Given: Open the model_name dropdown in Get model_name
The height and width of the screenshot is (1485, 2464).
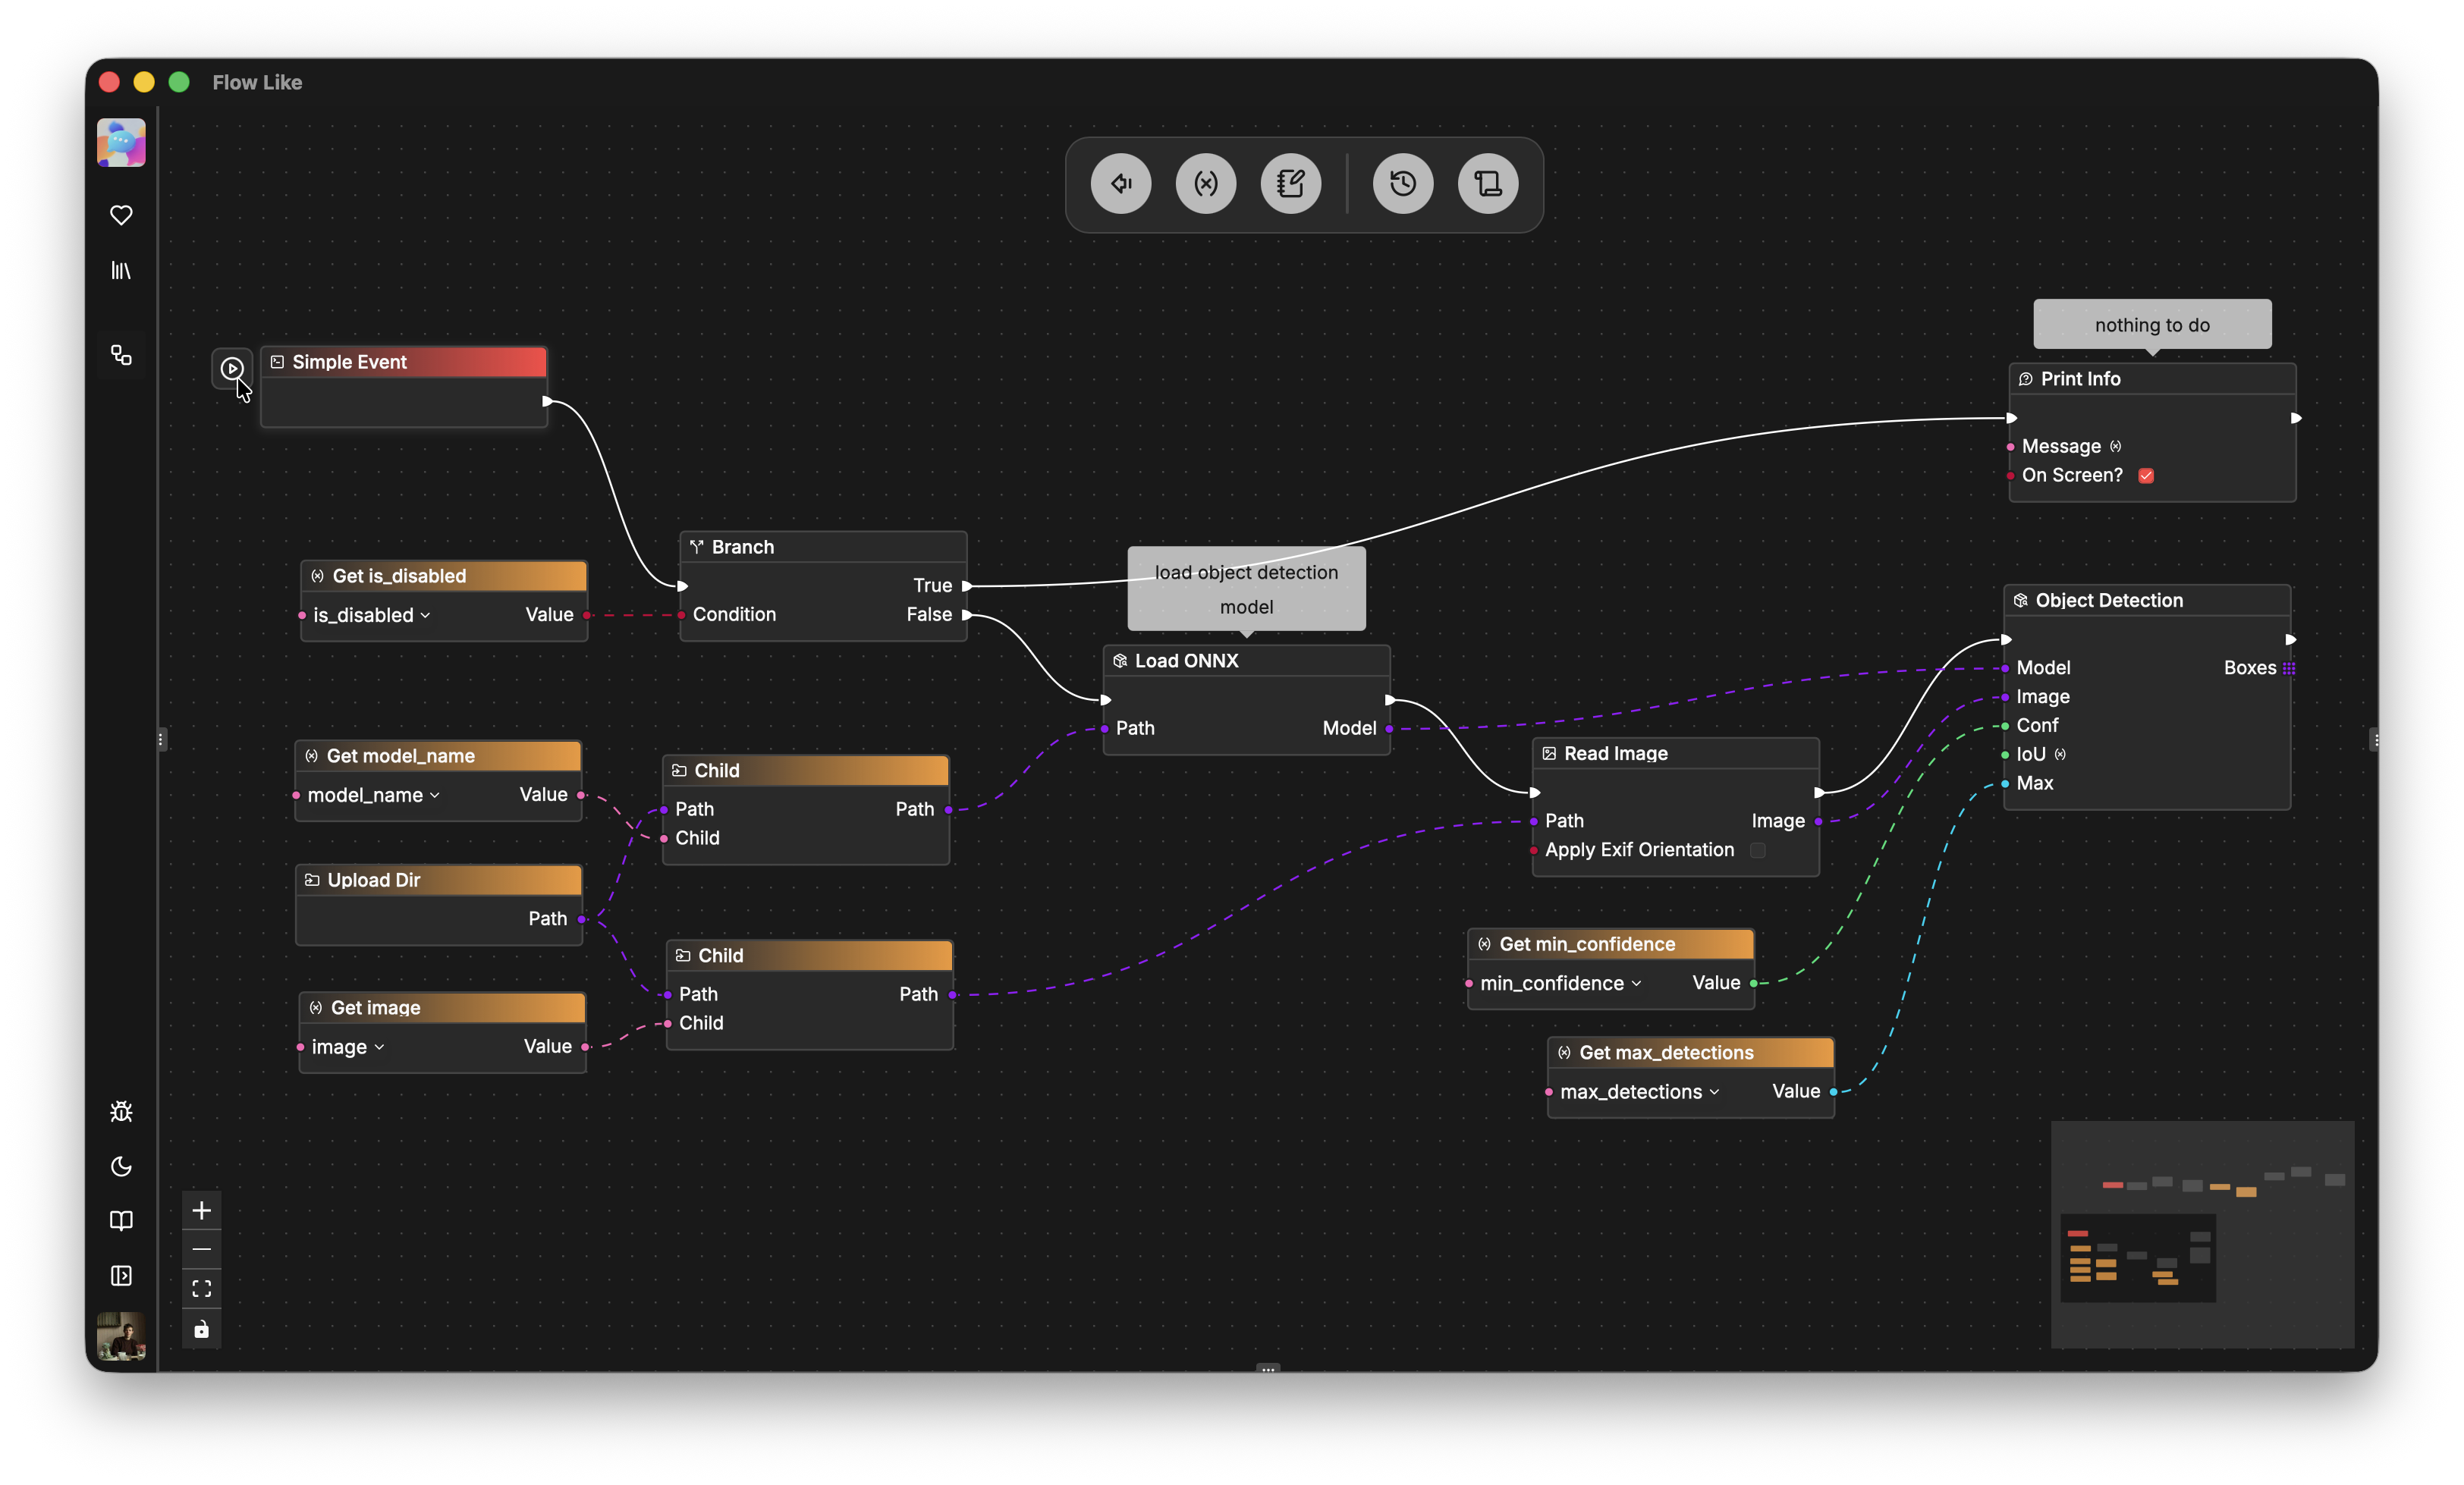Looking at the screenshot, I should (x=434, y=795).
